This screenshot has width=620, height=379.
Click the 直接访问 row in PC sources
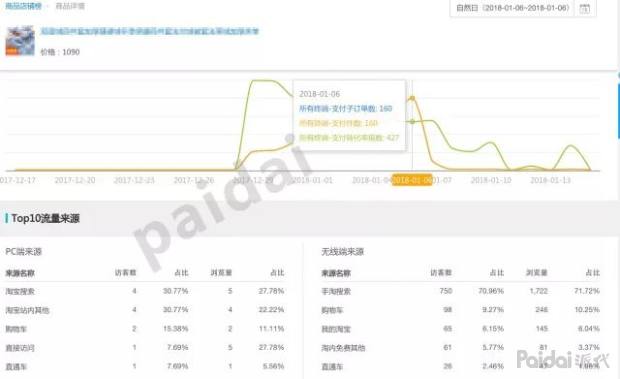click(x=145, y=348)
